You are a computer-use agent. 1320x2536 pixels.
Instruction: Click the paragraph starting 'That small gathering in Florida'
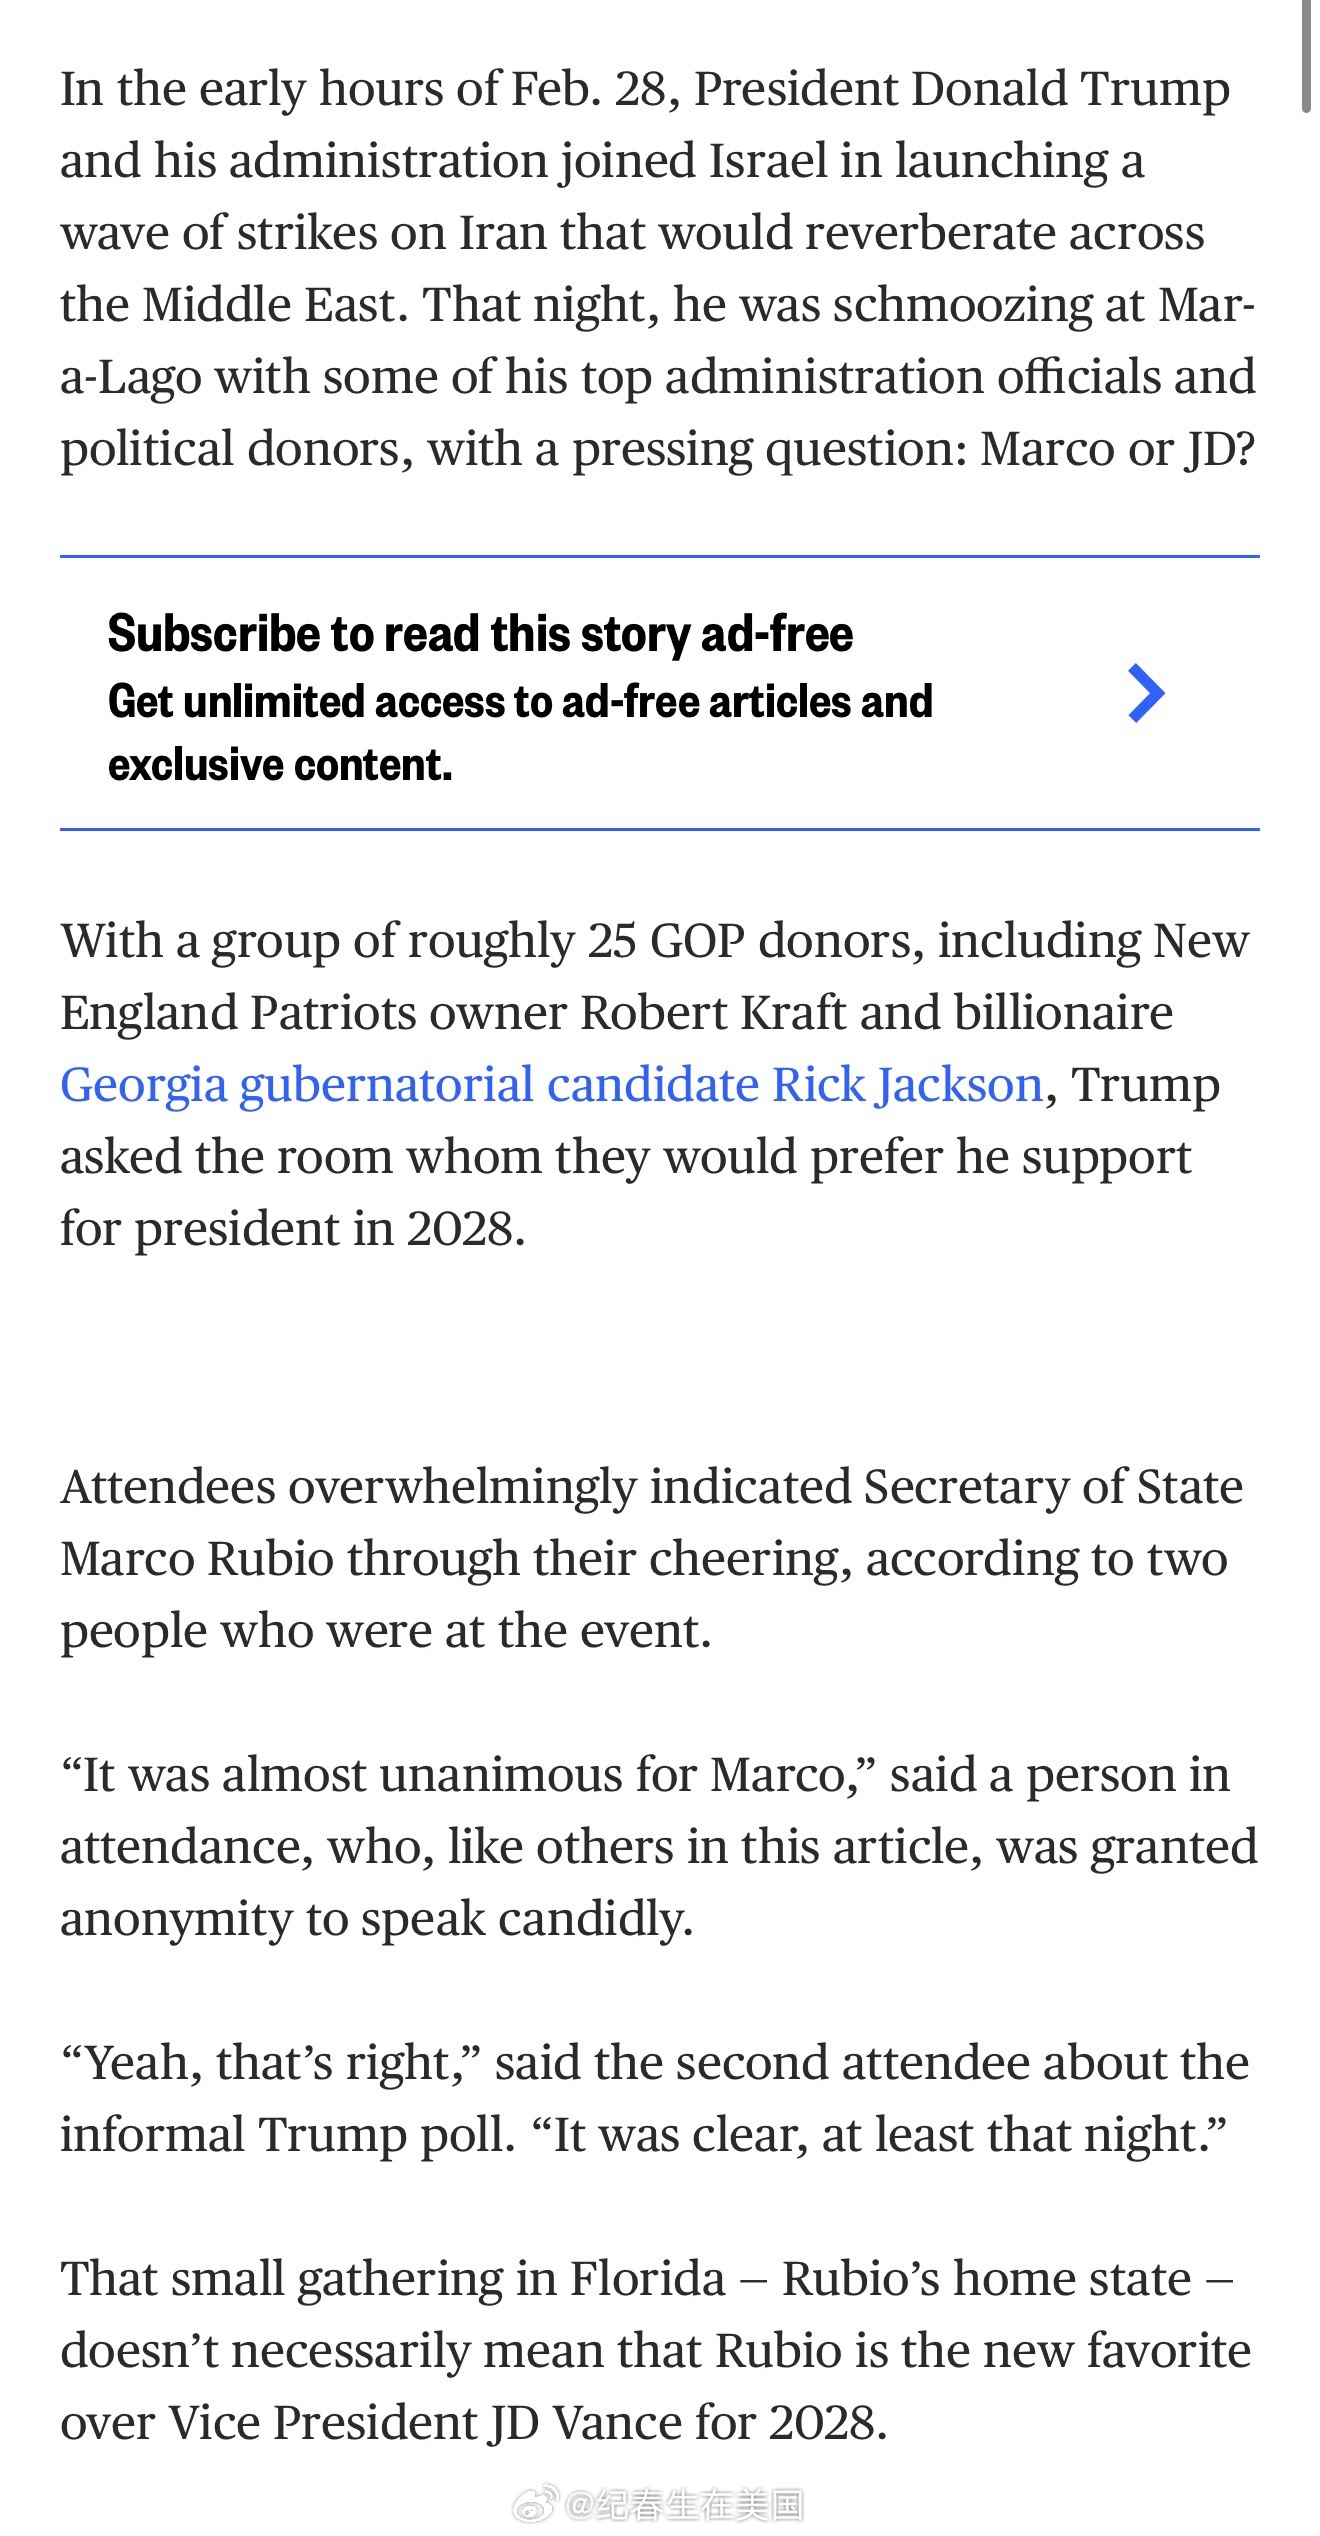pyautogui.click(x=655, y=2351)
